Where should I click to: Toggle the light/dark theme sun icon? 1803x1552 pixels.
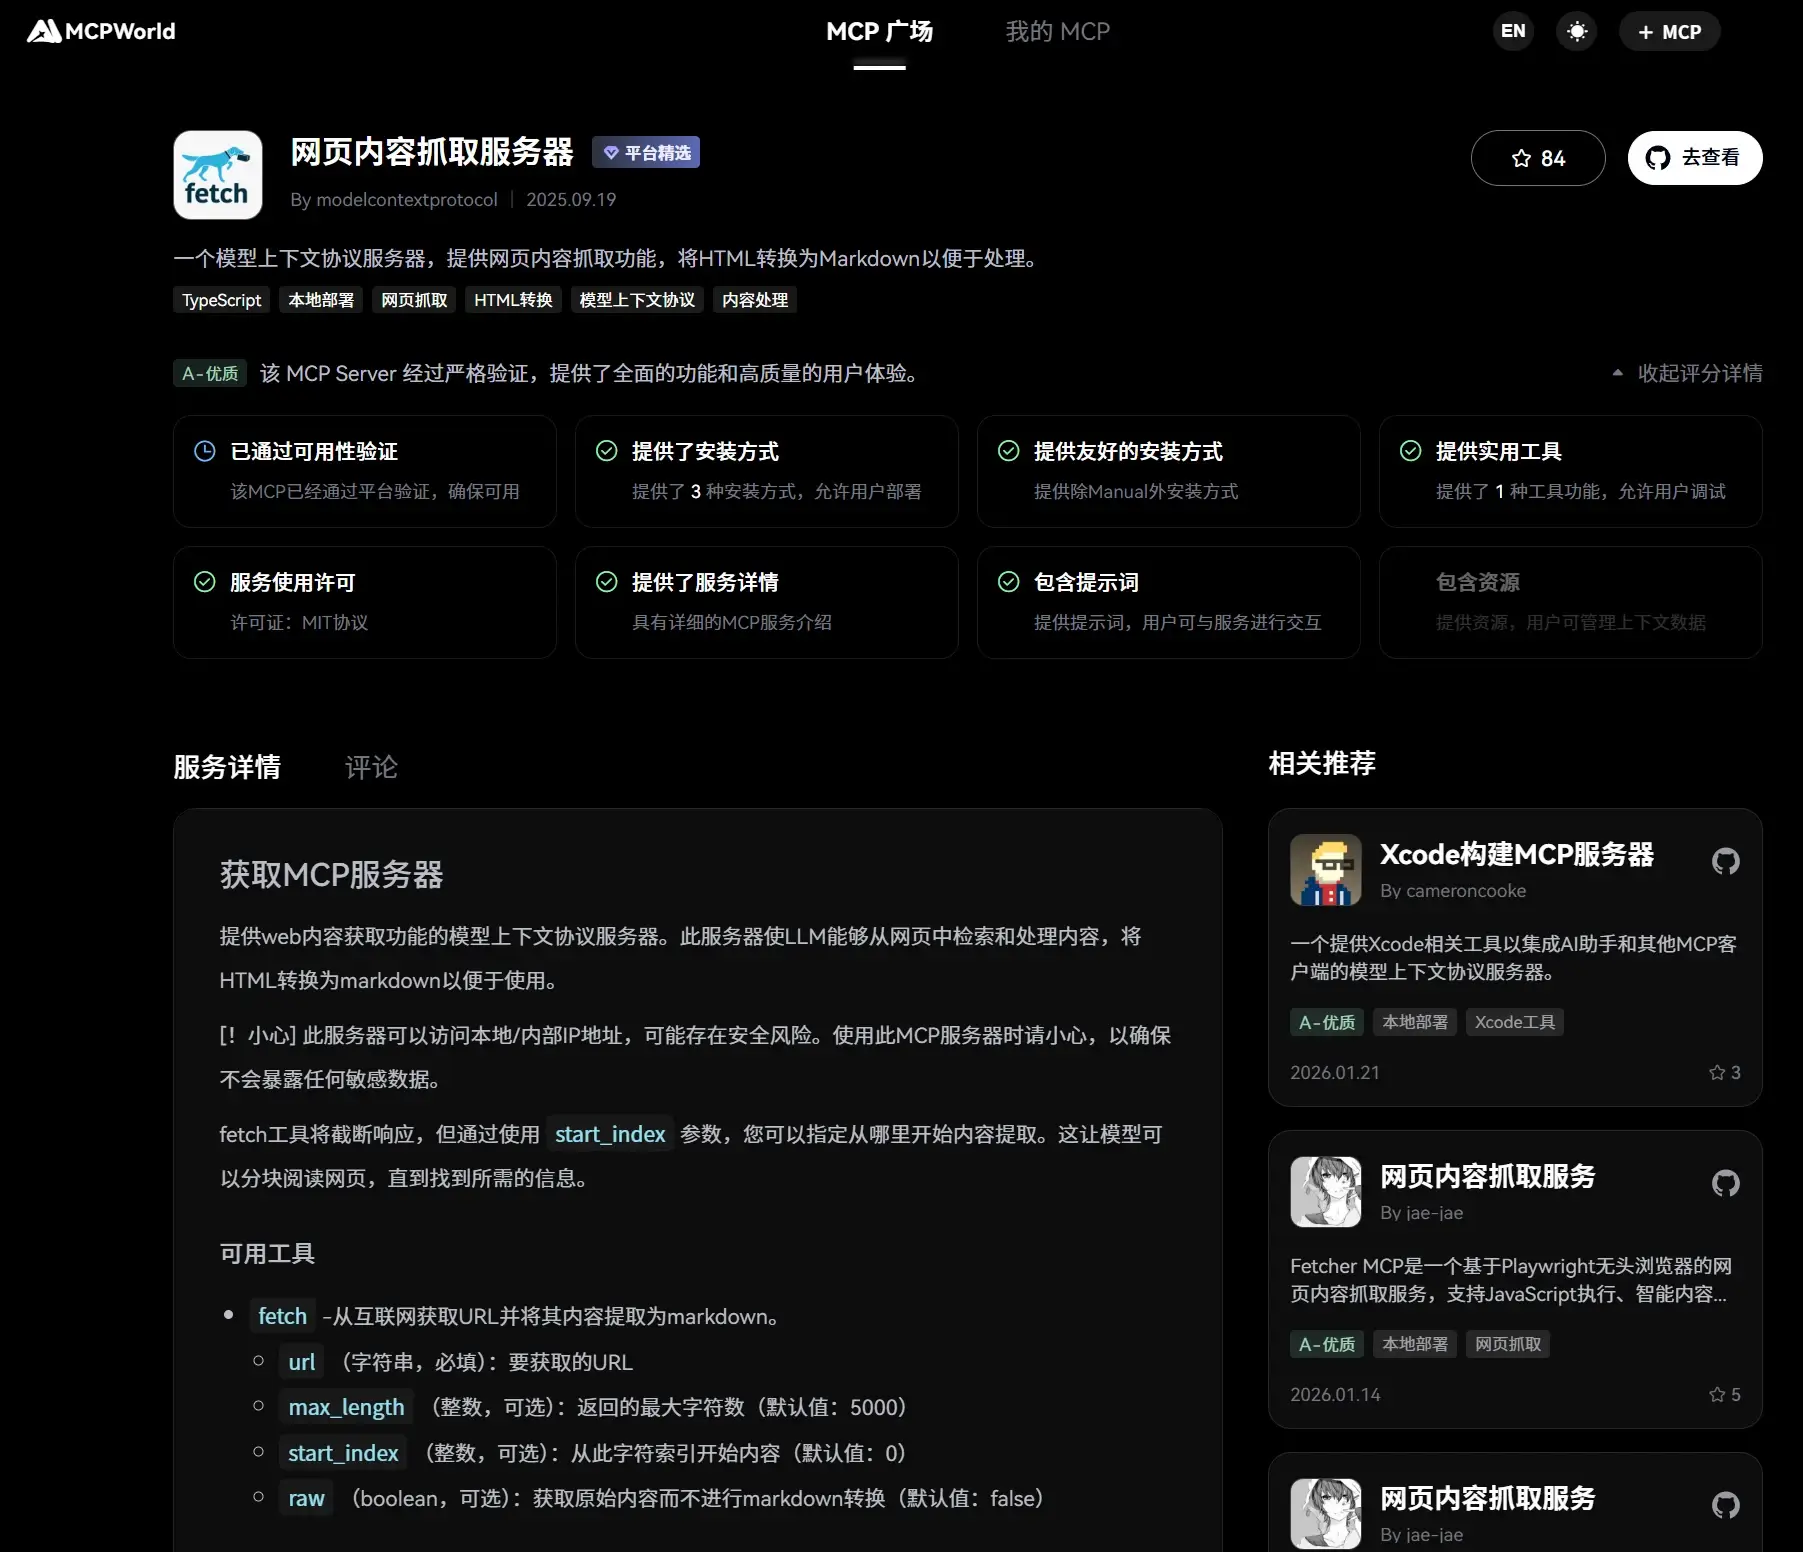pyautogui.click(x=1576, y=31)
